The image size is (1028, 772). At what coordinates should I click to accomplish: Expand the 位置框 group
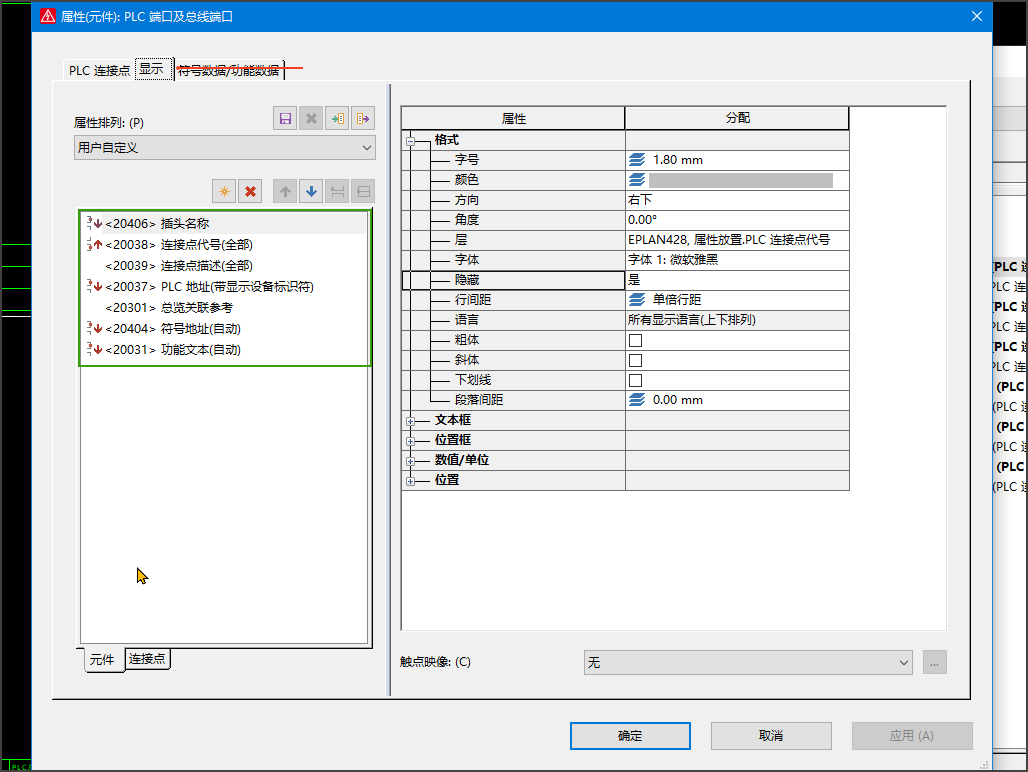point(410,441)
